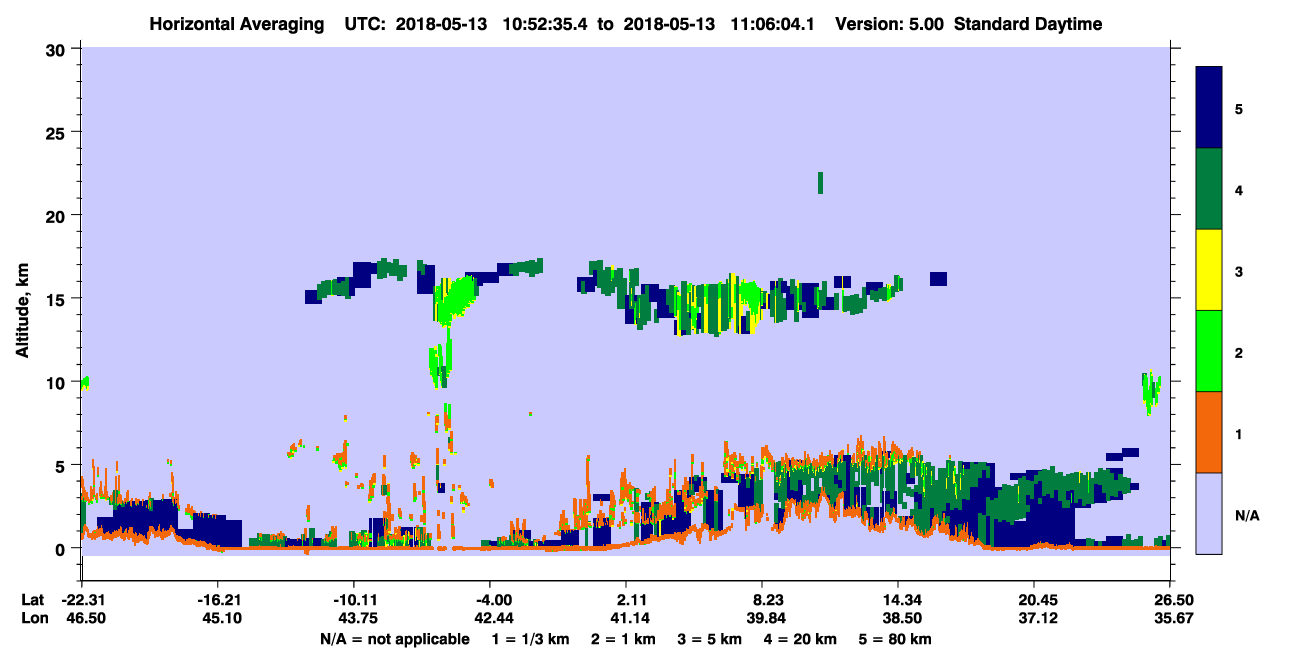1300x667 pixels.
Task: Click the '3 = 5 km' legend entry
Action: (711, 639)
